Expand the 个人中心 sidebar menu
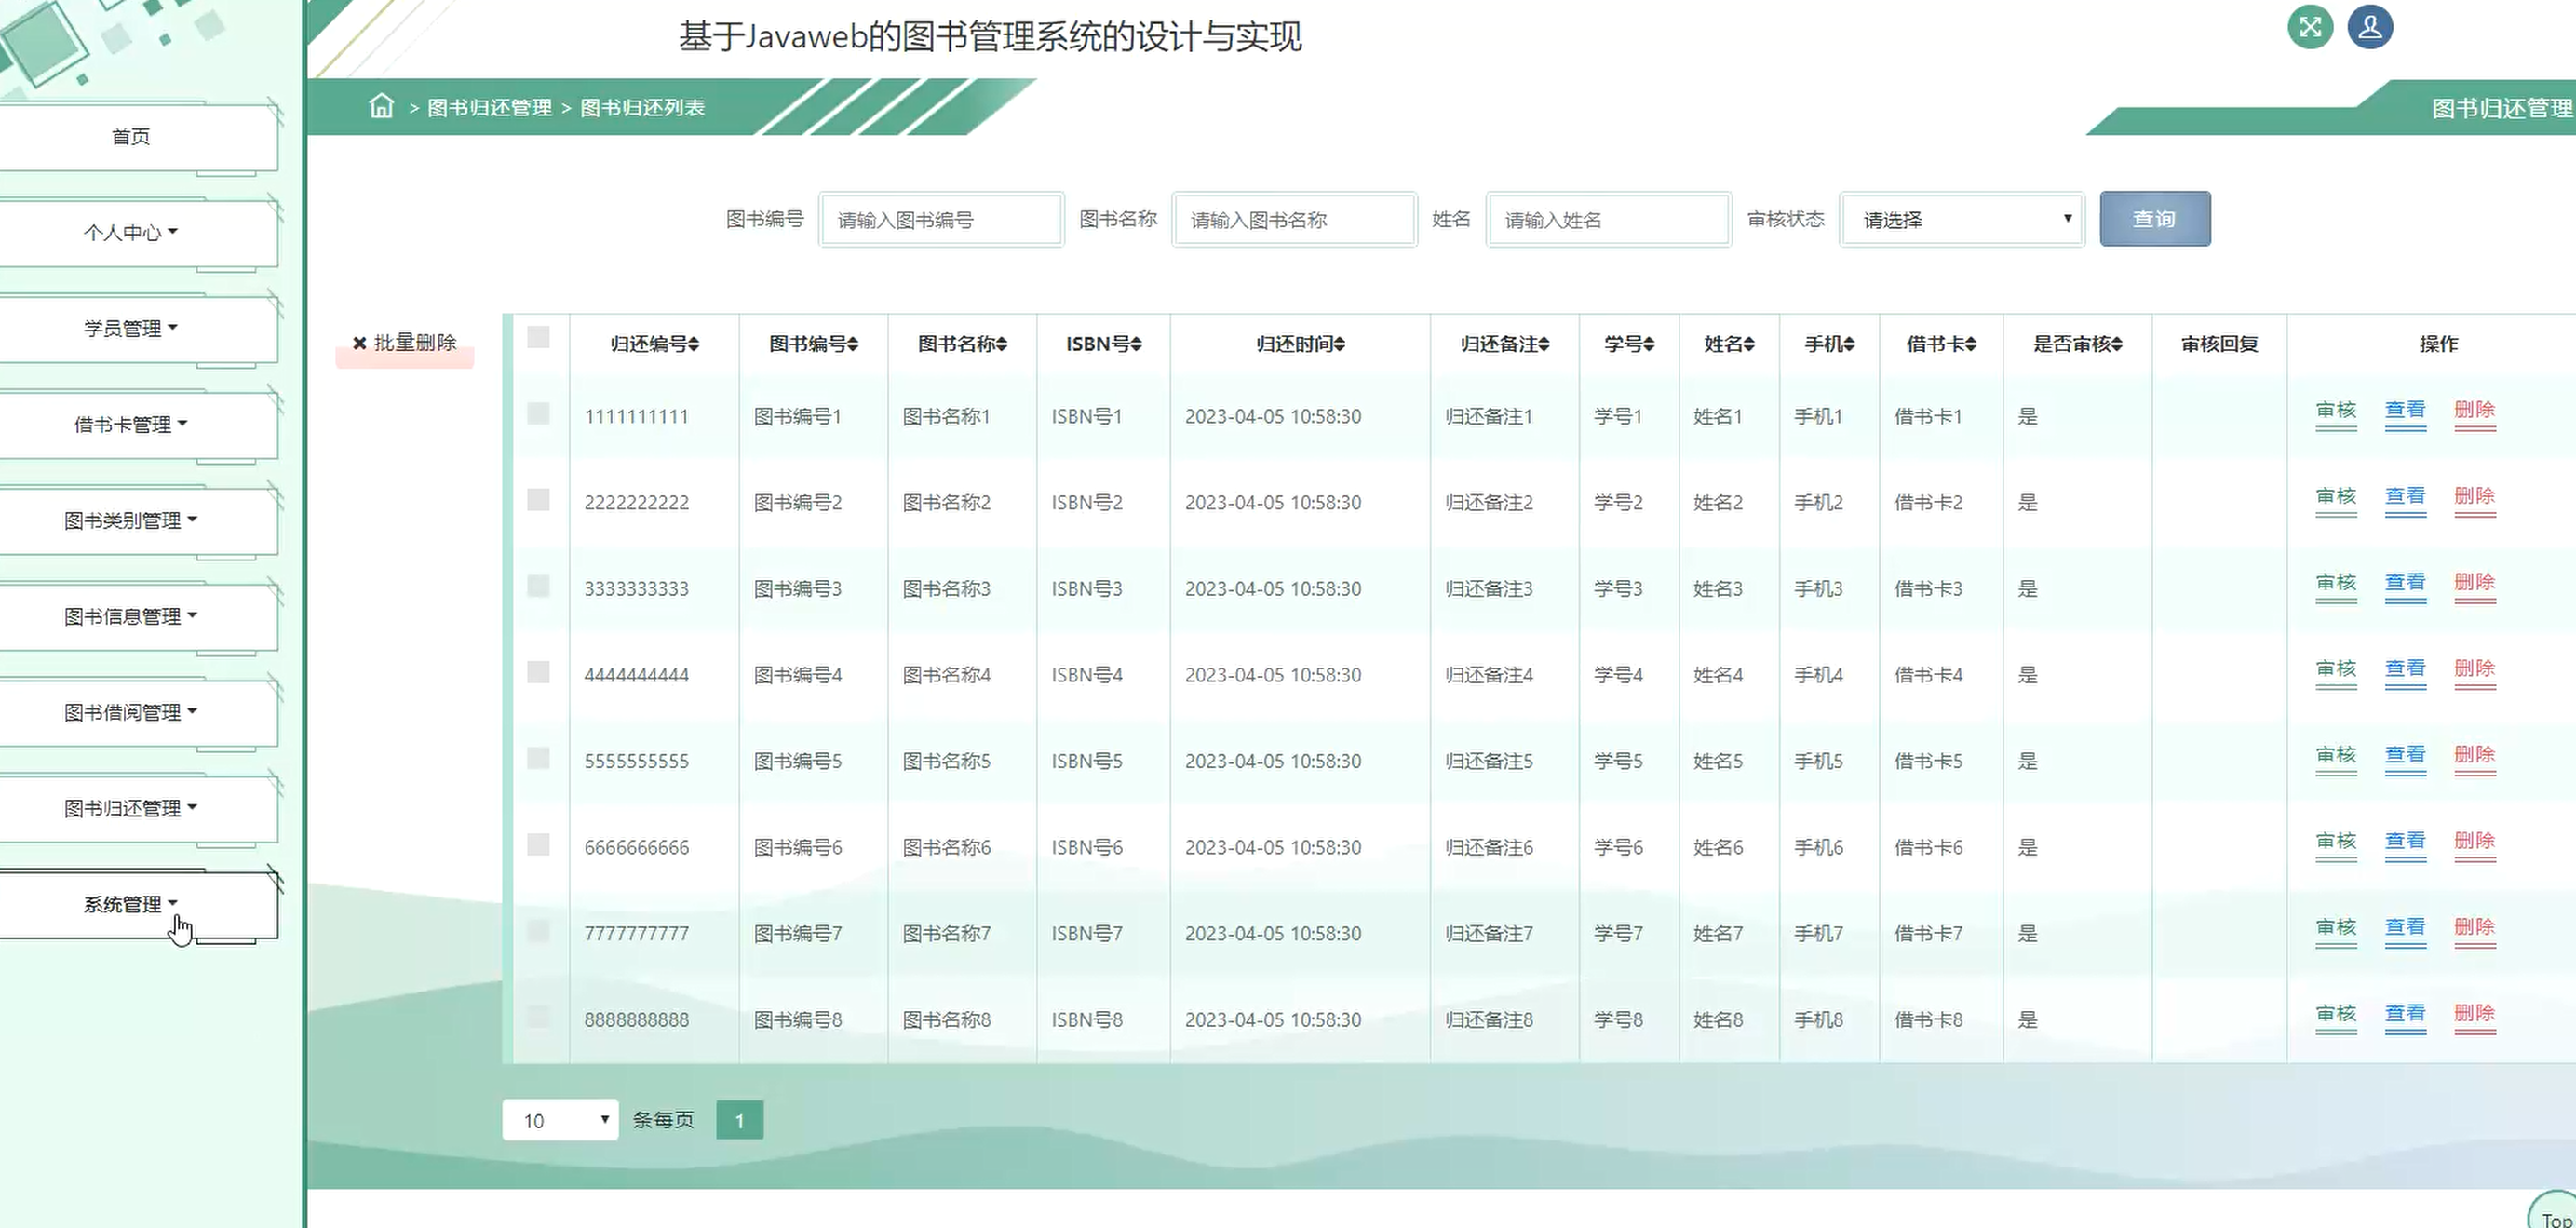 pos(131,232)
